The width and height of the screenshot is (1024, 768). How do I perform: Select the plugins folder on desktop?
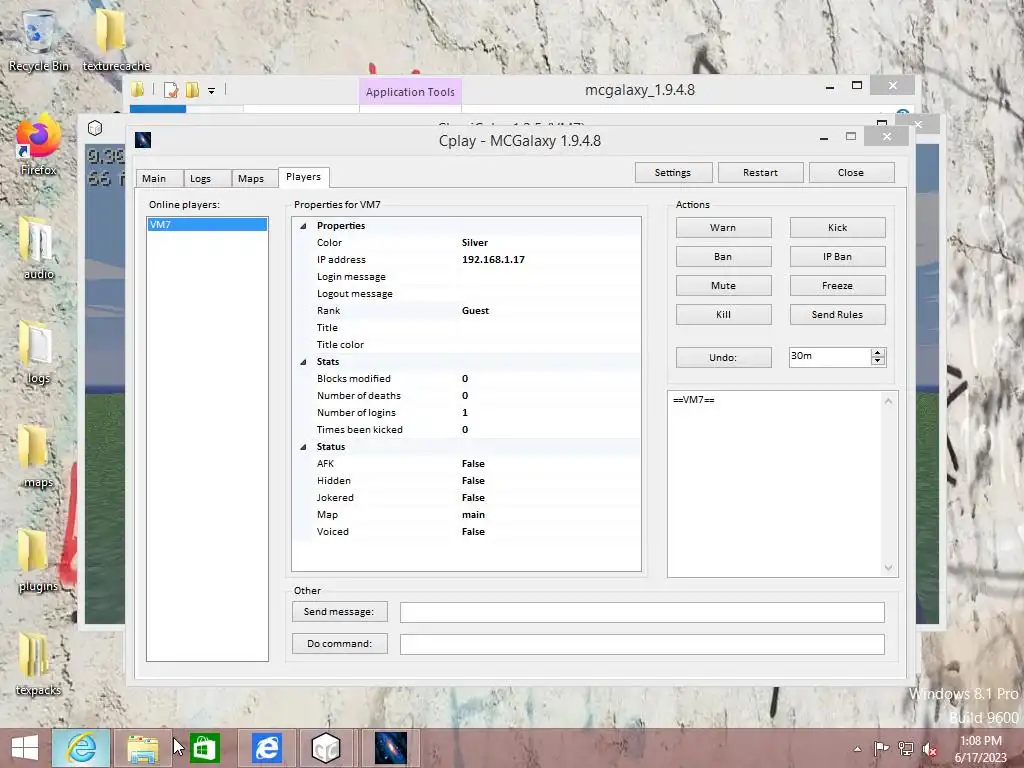coord(39,562)
